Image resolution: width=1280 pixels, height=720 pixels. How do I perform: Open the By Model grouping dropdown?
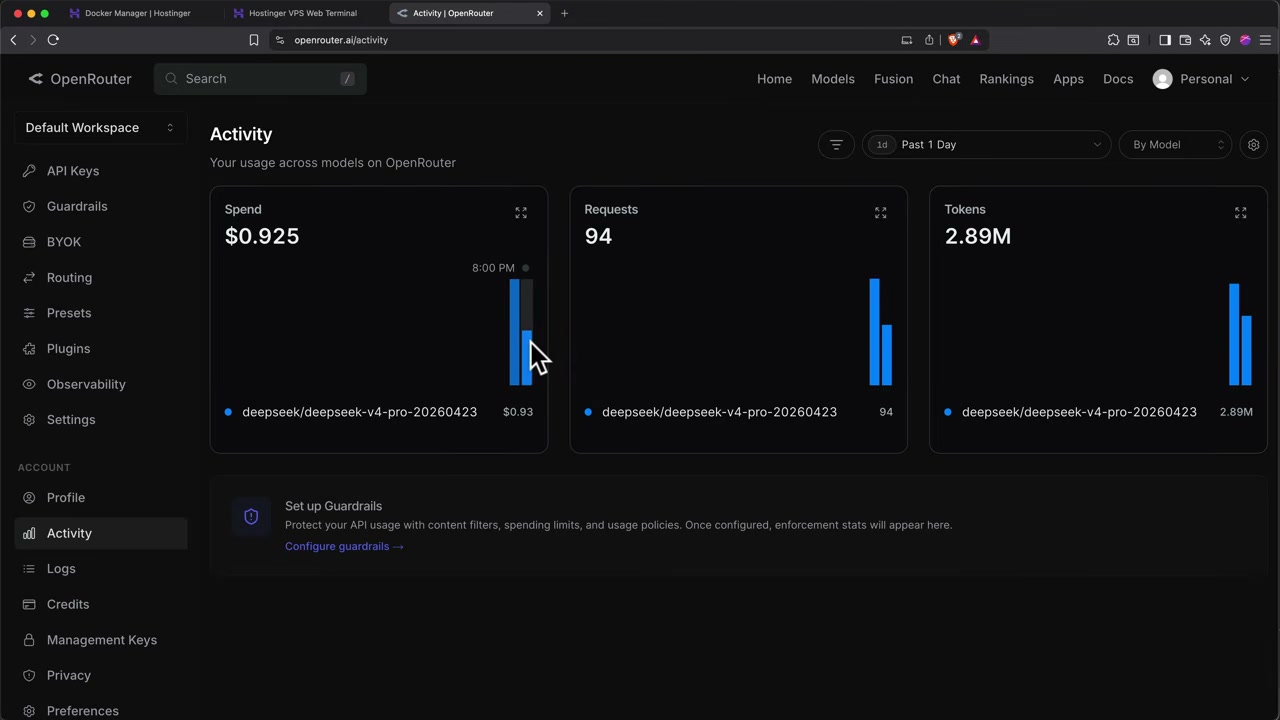1175,145
